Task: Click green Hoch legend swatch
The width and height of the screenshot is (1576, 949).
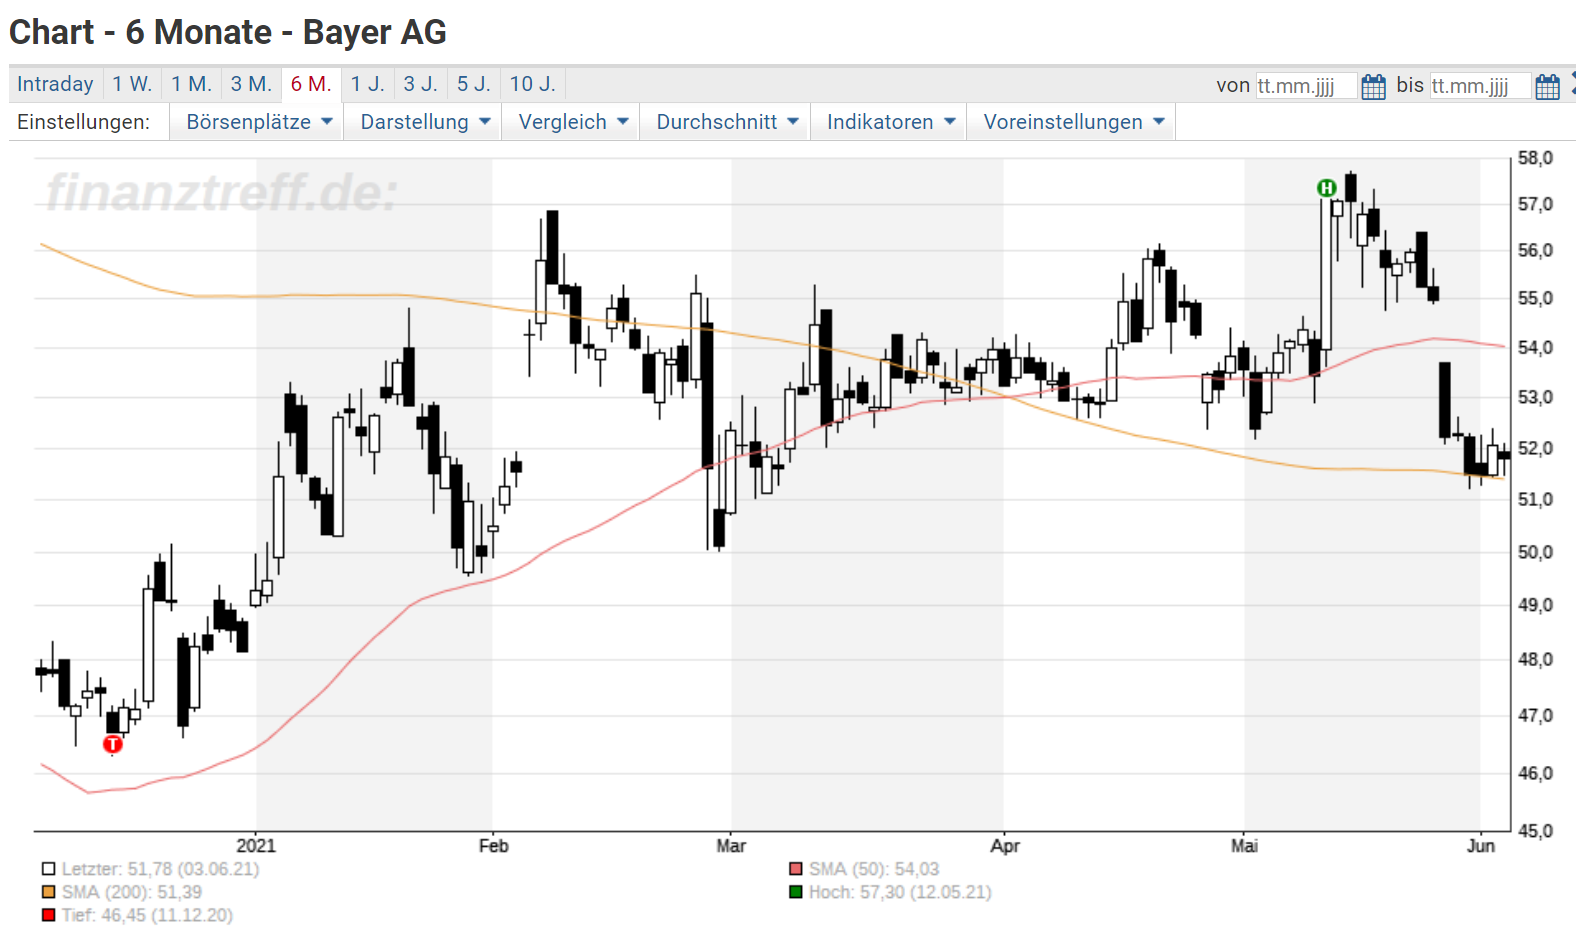Action: (796, 892)
